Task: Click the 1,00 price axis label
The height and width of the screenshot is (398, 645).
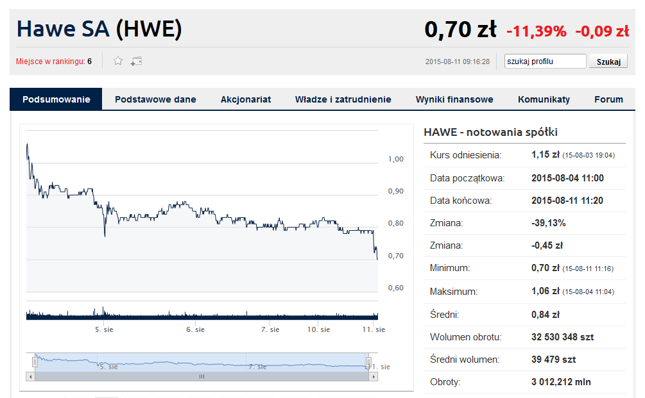Action: 396,159
